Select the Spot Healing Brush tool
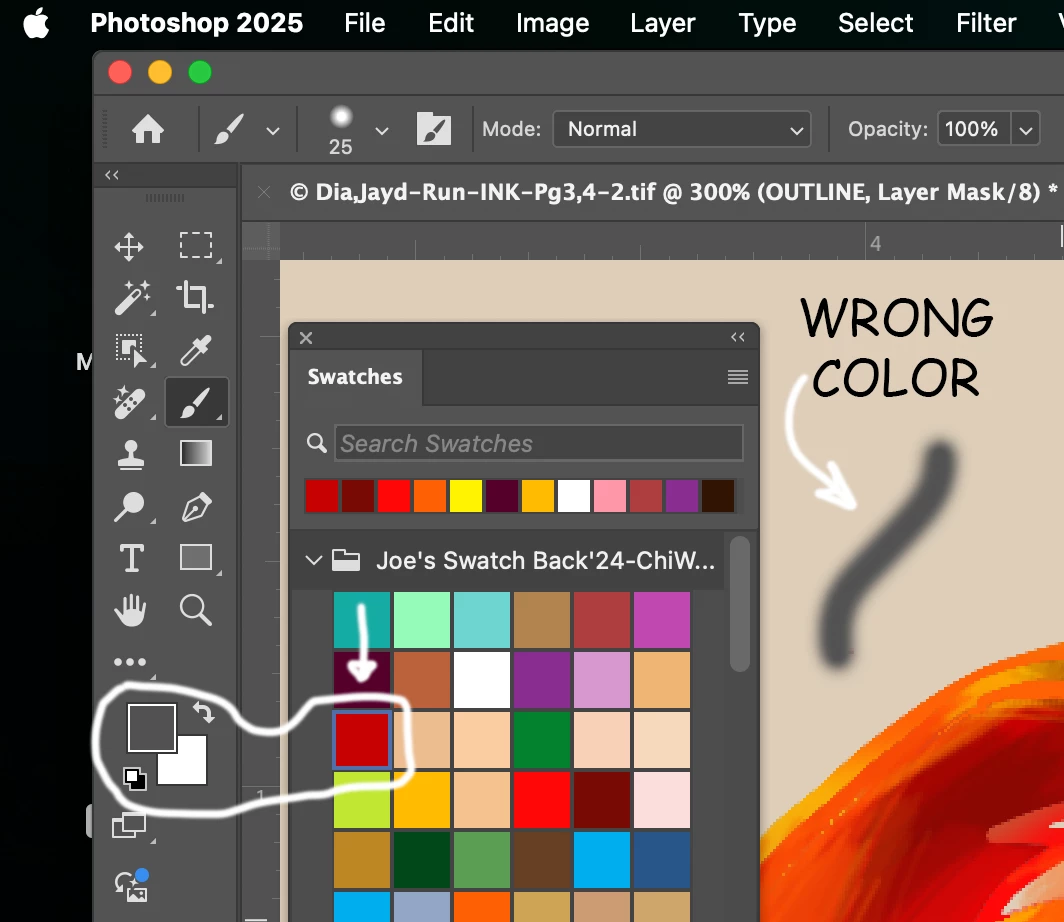 click(x=129, y=402)
